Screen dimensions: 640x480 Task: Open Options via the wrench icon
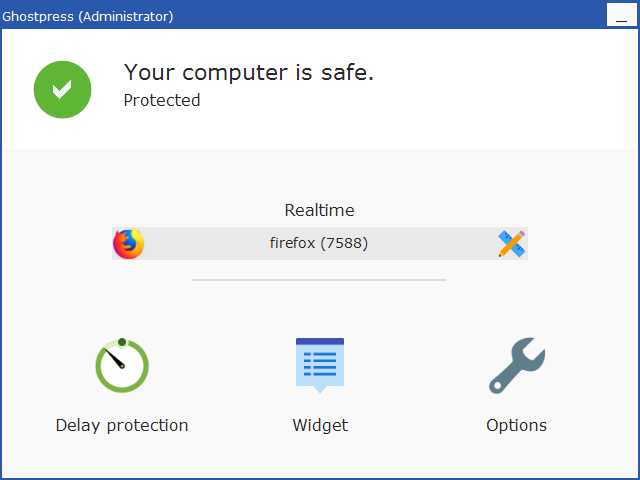(x=517, y=365)
